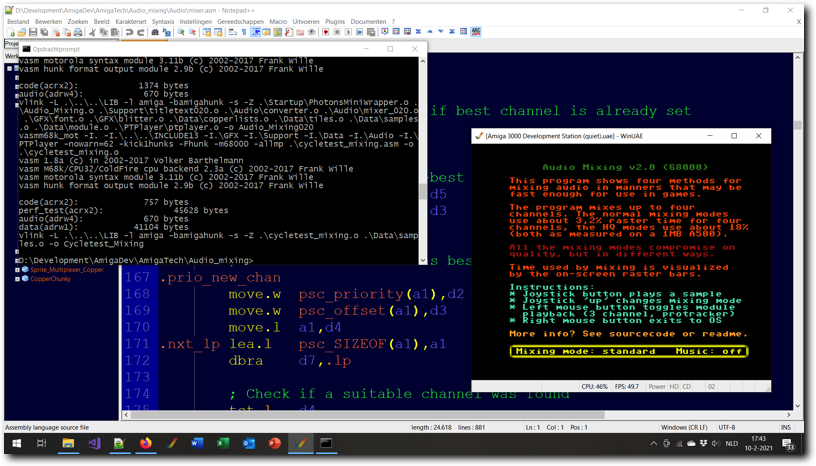816x466 pixels.
Task: Print the document using the printer icon
Action: pyautogui.click(x=78, y=32)
